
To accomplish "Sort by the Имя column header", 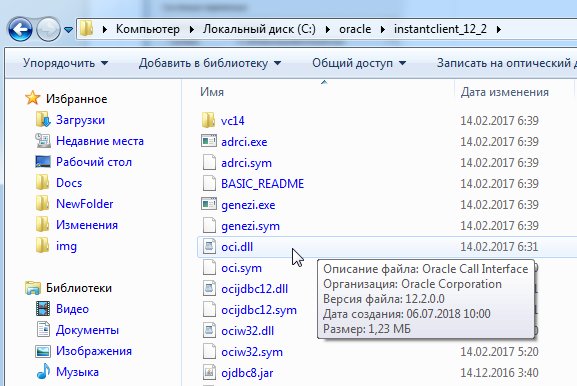I will [x=212, y=92].
